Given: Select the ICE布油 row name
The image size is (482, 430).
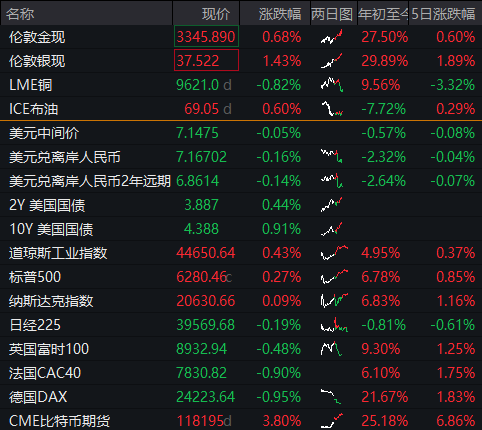Looking at the screenshot, I should click(x=34, y=109).
